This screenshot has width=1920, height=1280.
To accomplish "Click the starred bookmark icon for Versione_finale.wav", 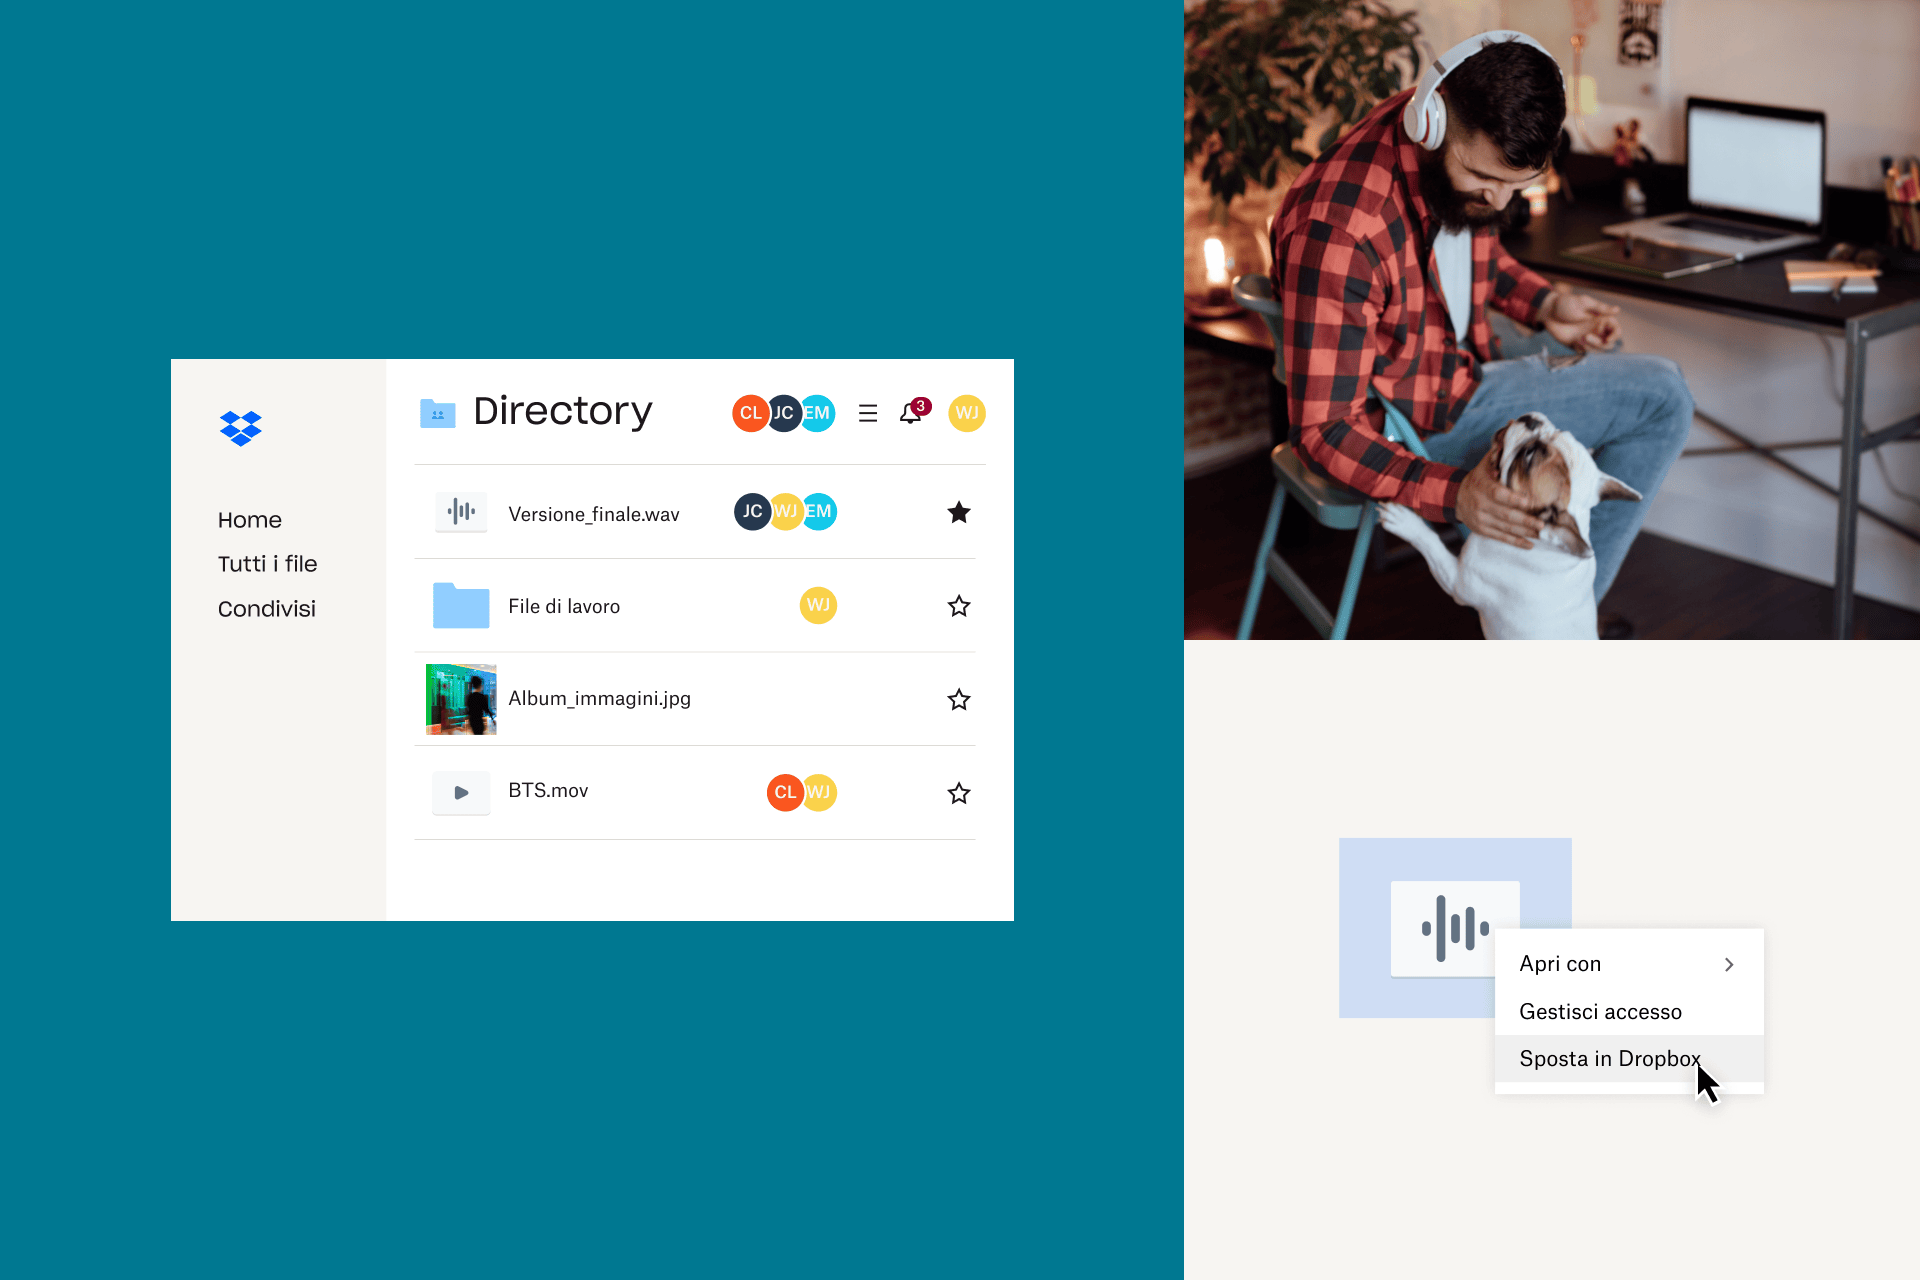I will (x=957, y=511).
